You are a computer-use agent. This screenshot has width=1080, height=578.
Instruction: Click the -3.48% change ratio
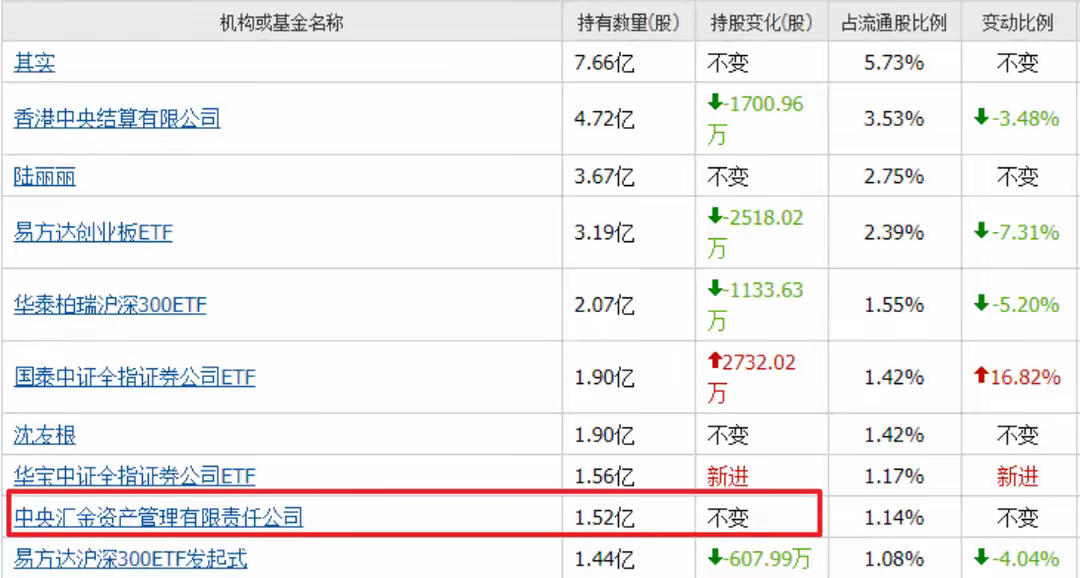(x=1017, y=118)
